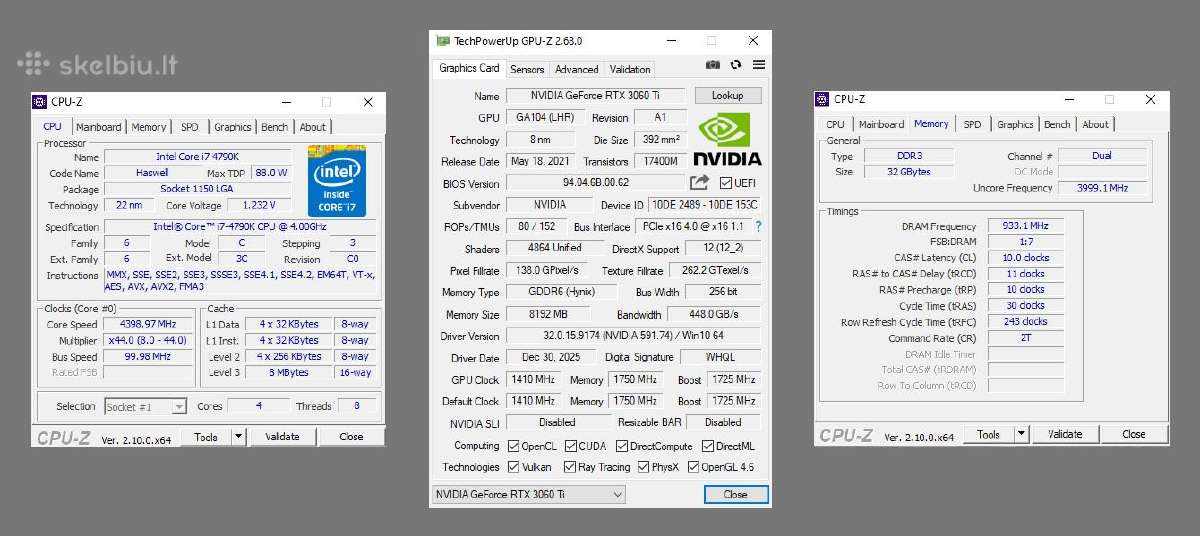Click Close in the CPU-Z window with DRAM Frequency
The width and height of the screenshot is (1200, 536).
click(1134, 434)
